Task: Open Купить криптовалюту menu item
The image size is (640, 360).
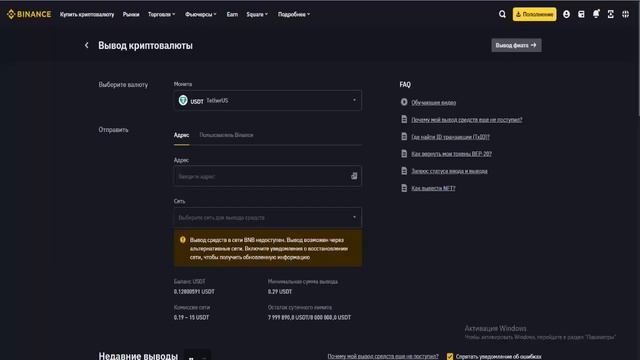Action: [87, 14]
